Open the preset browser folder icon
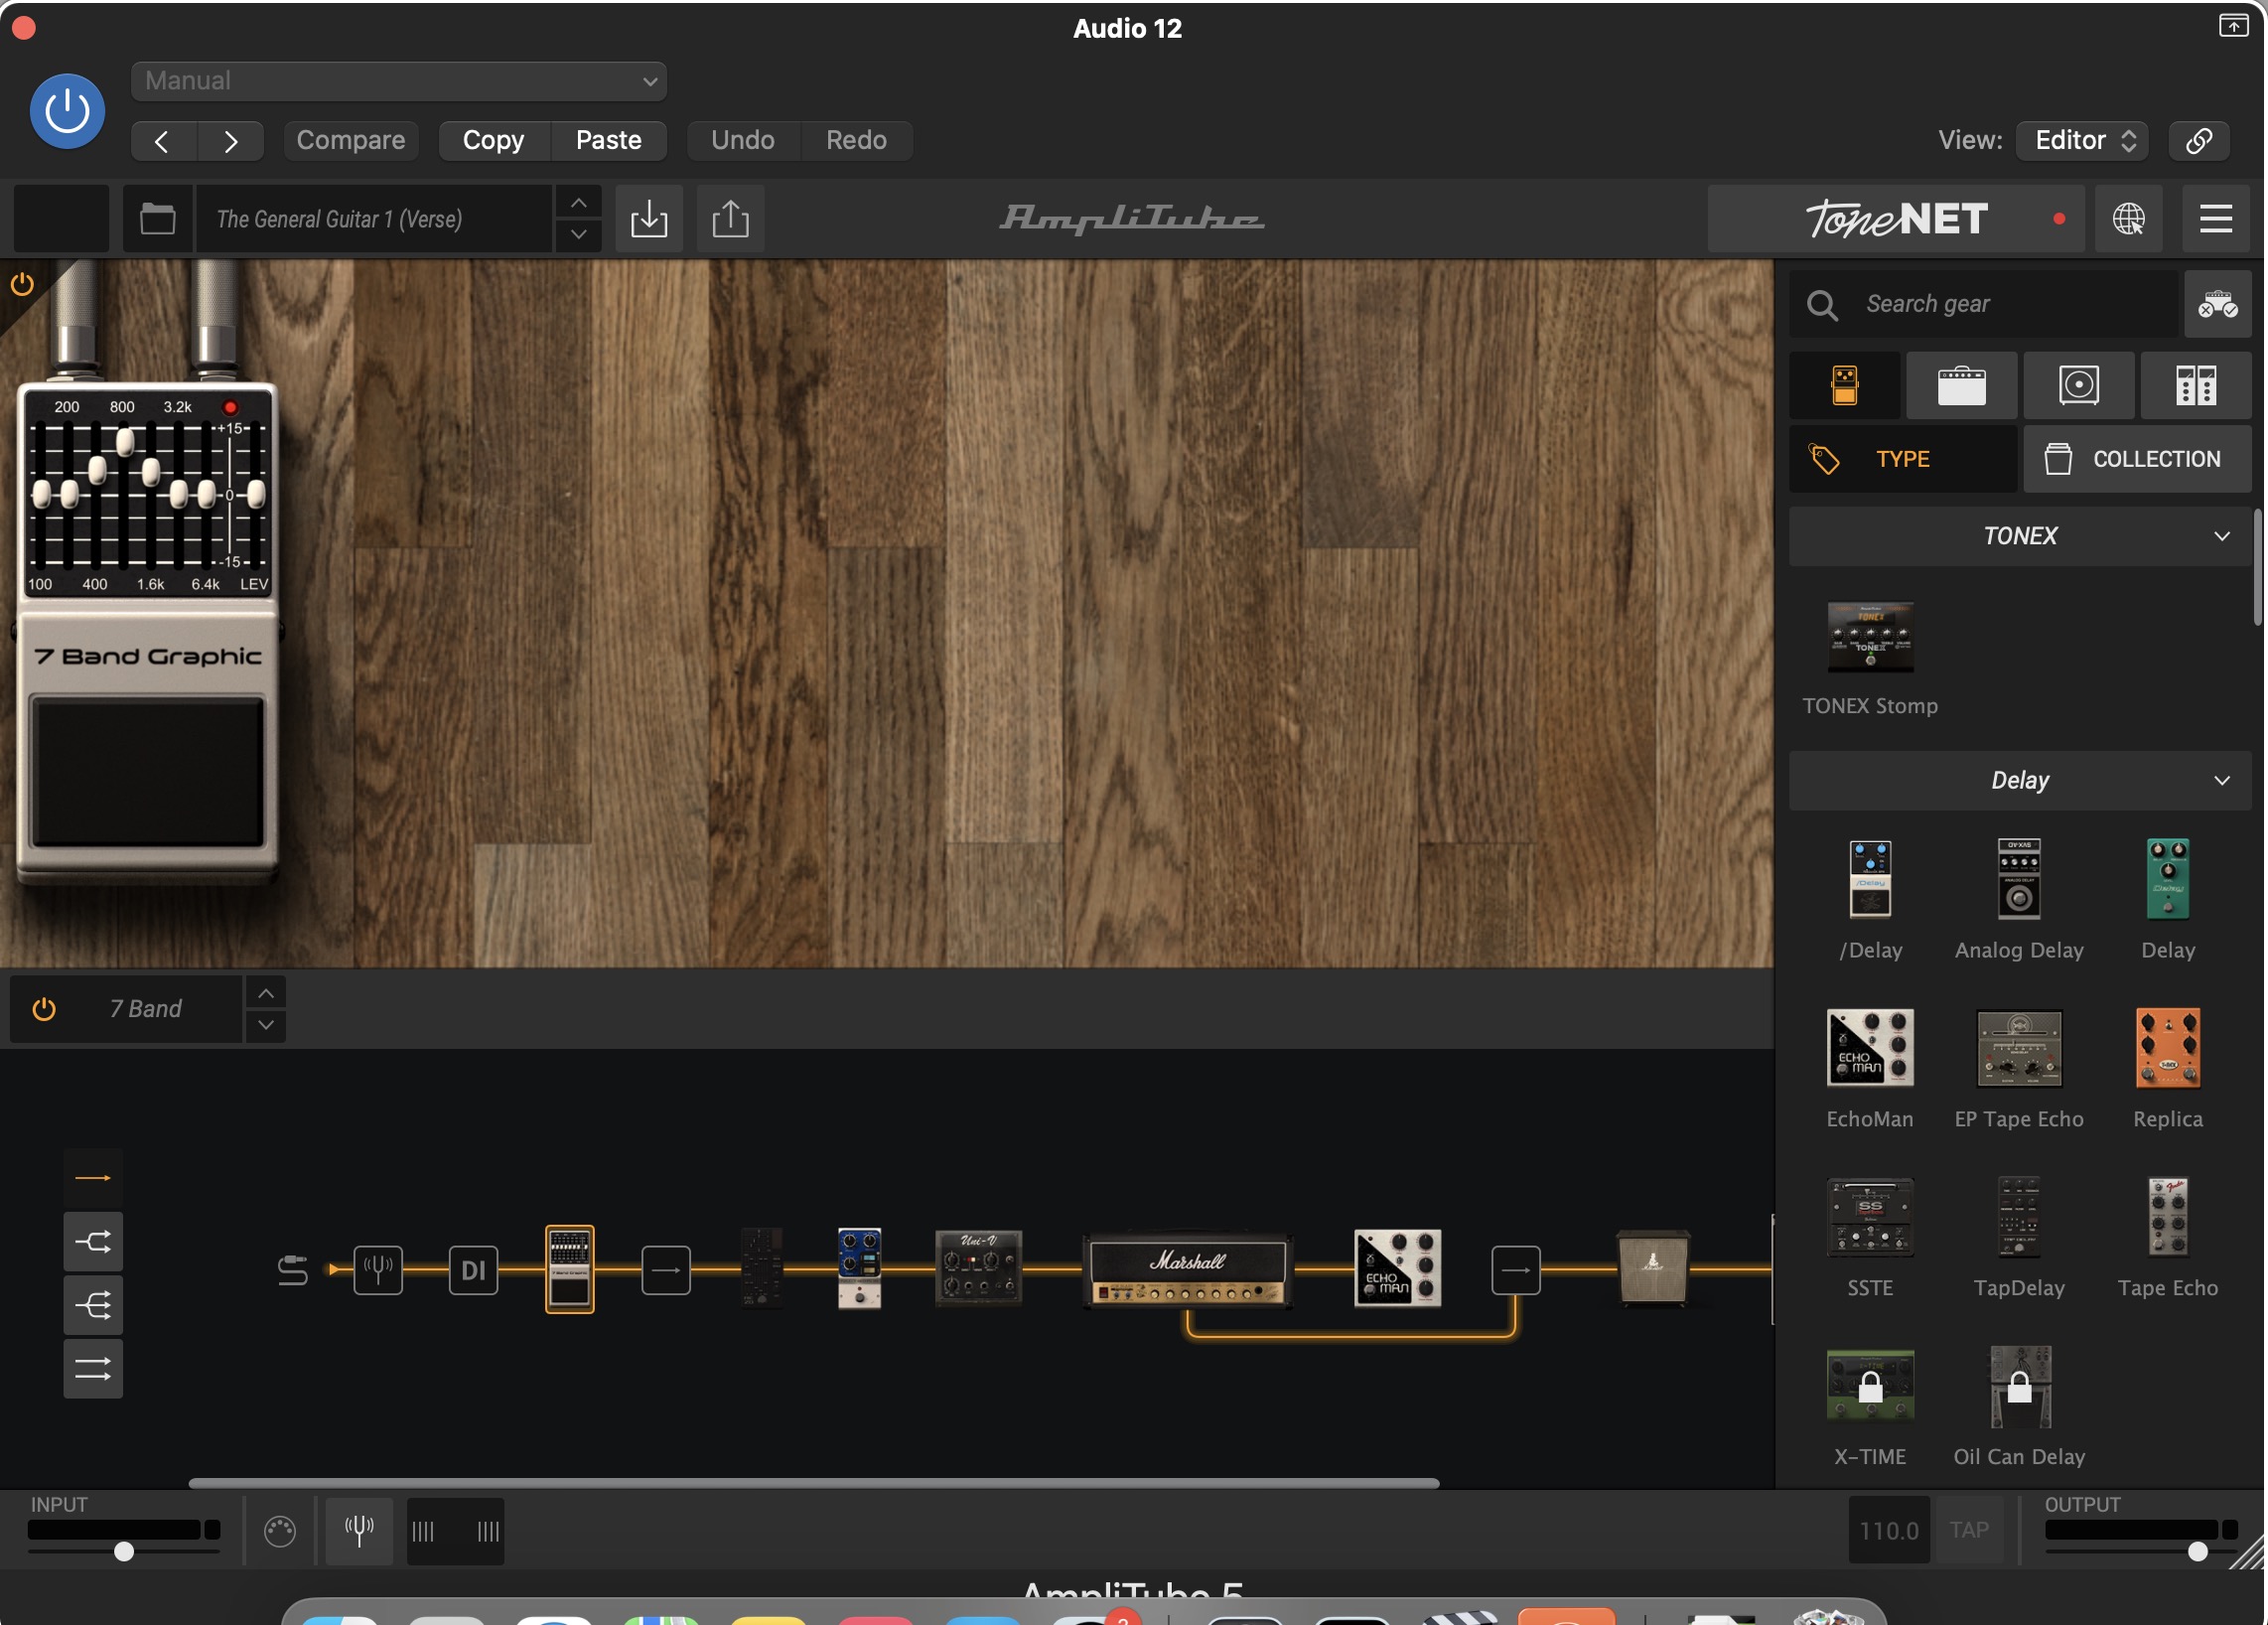The image size is (2268, 1625). (x=158, y=219)
